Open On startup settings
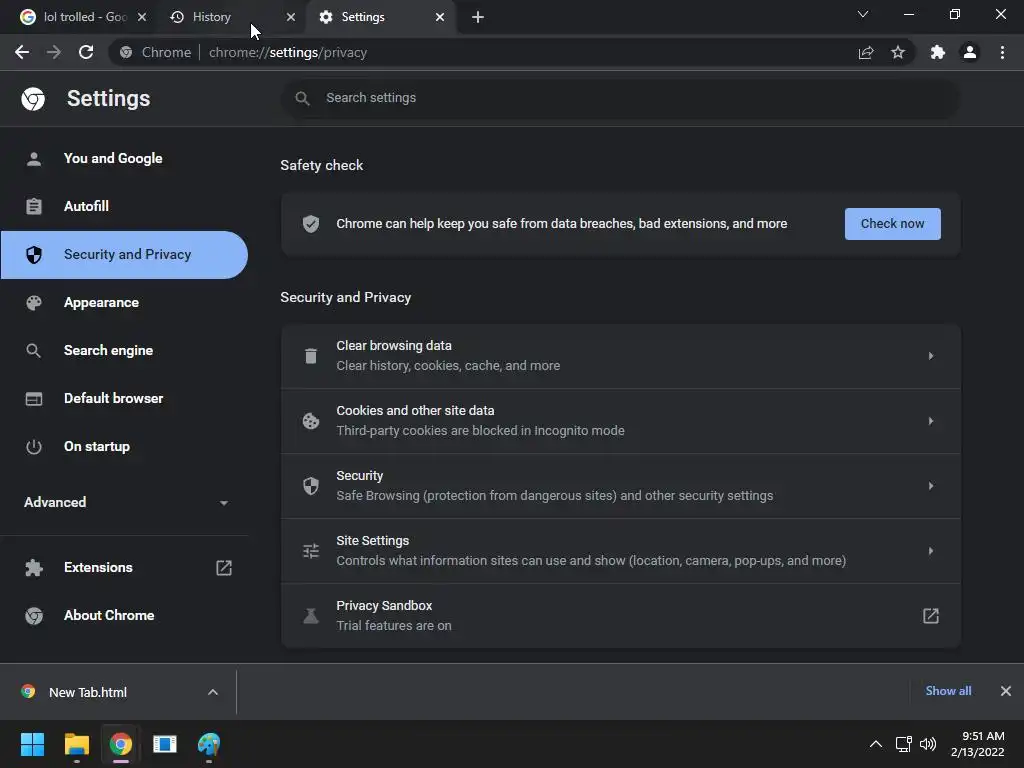The height and width of the screenshot is (768, 1024). click(124, 447)
